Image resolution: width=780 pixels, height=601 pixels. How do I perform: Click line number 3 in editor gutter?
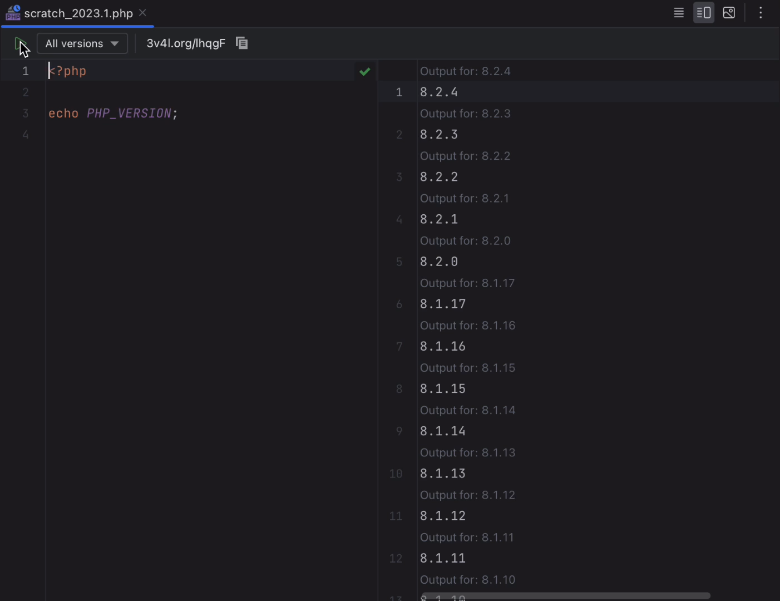coord(25,114)
